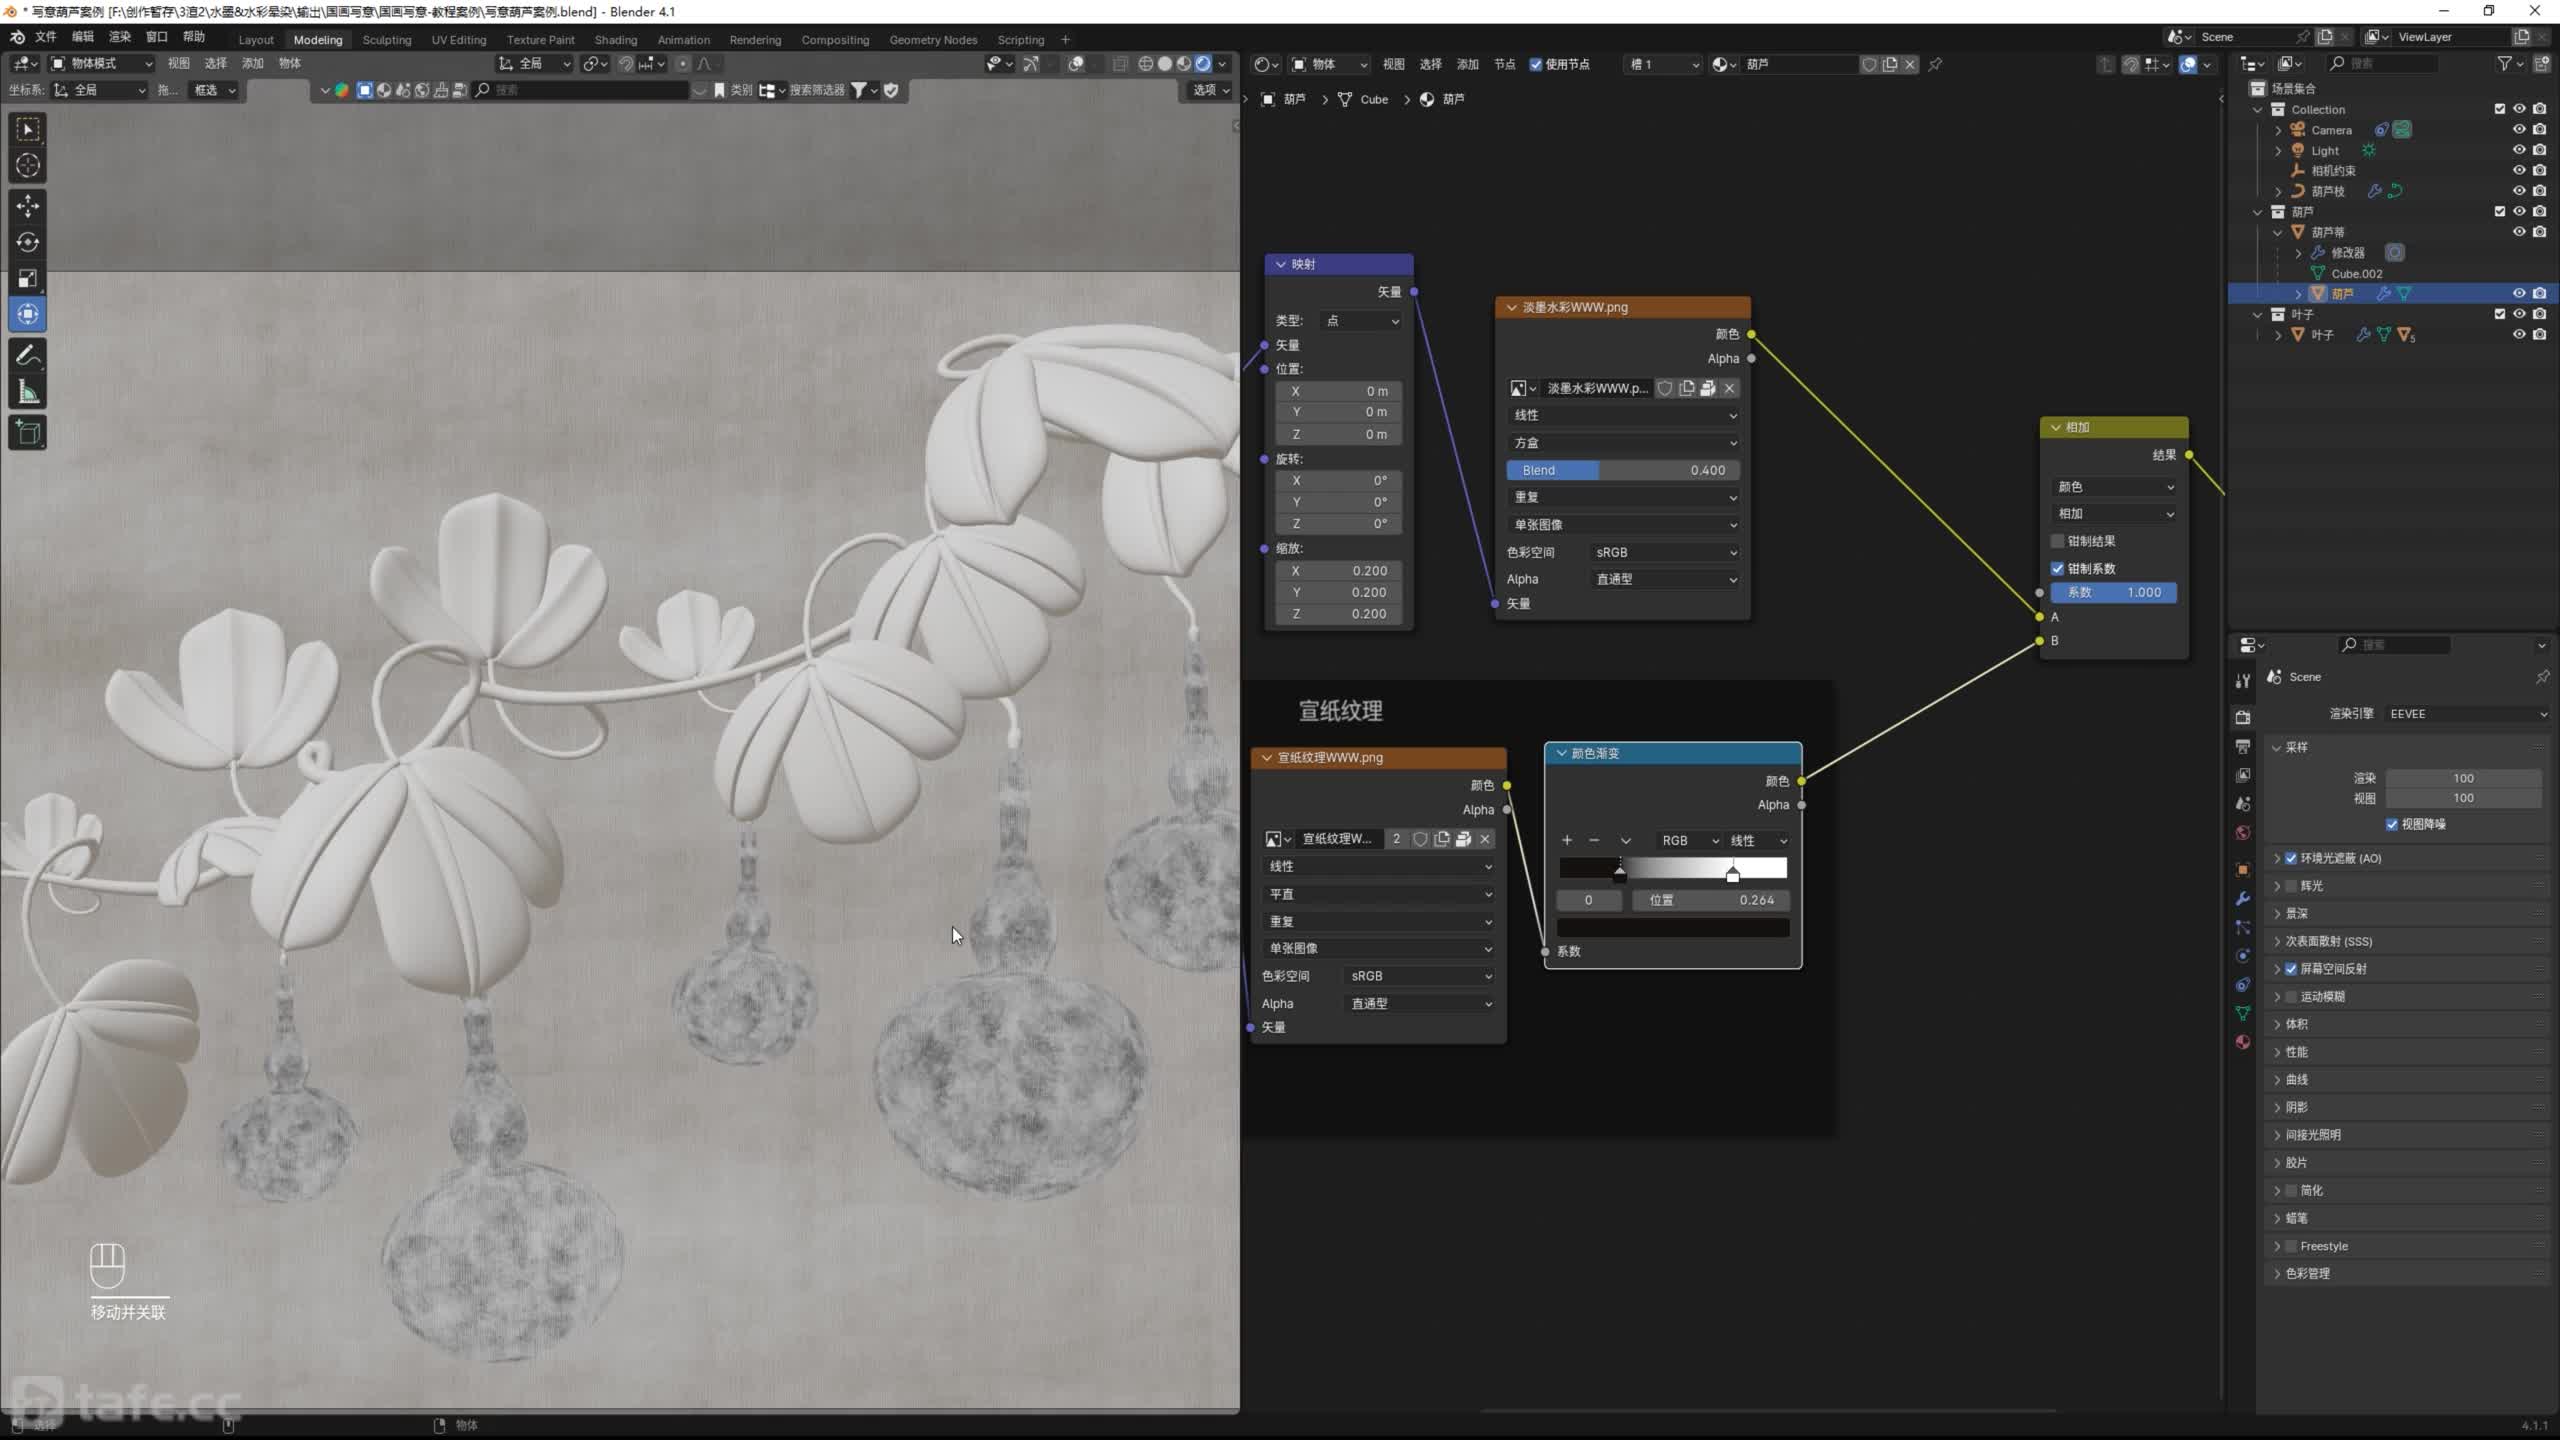Click the plus button in 颜色渐变 node
The width and height of the screenshot is (2560, 1440).
1567,841
